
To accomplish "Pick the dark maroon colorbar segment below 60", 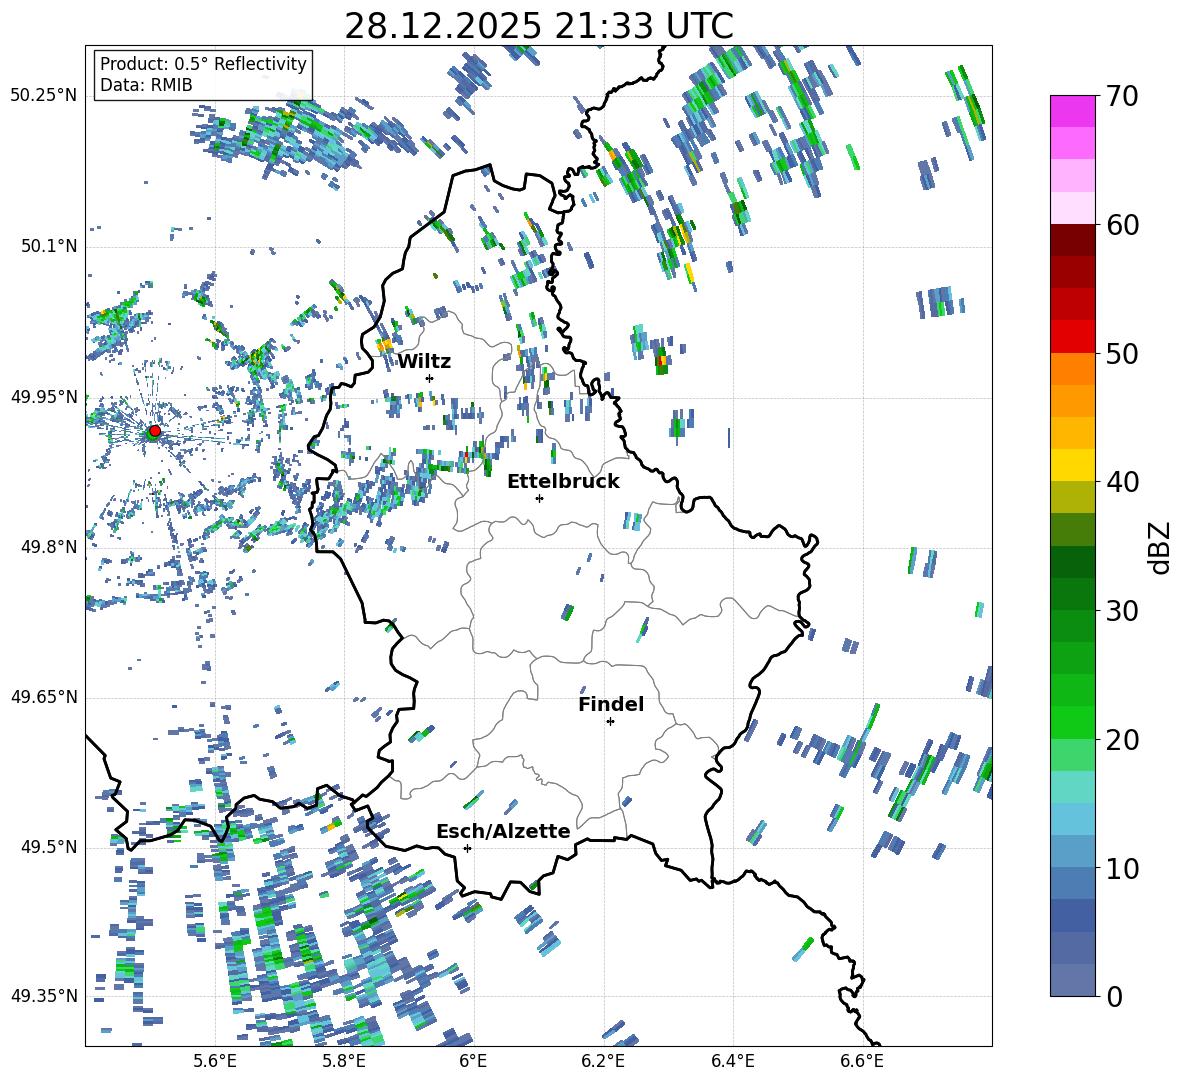I will 1073,240.
